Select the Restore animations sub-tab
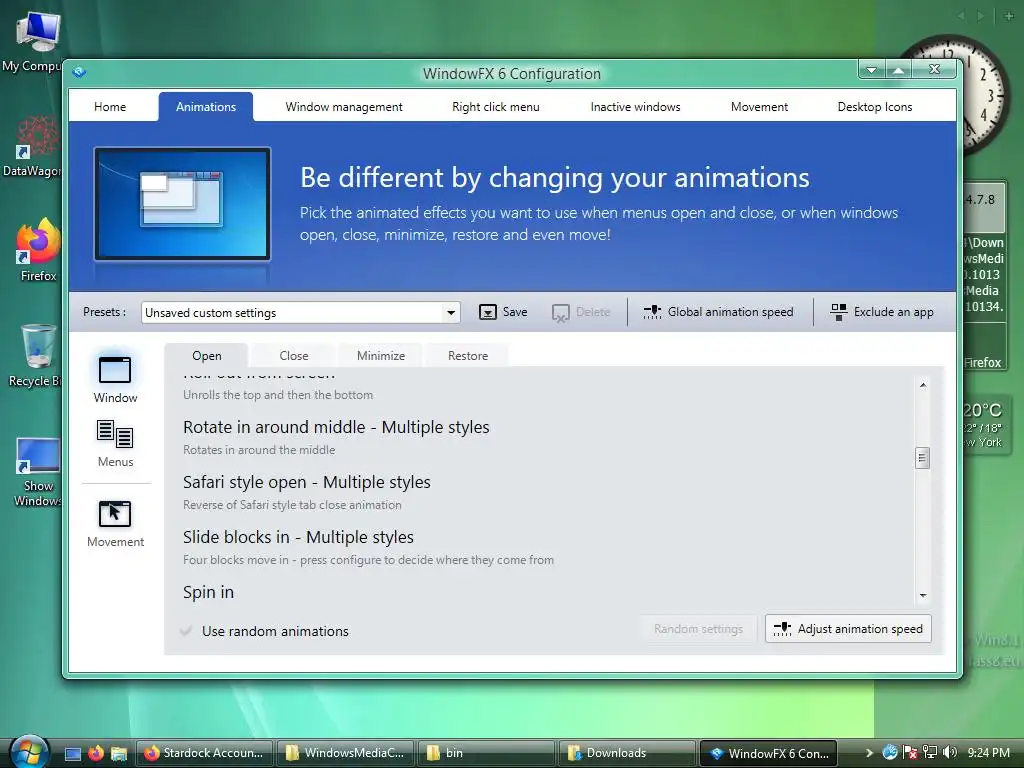 [x=468, y=355]
